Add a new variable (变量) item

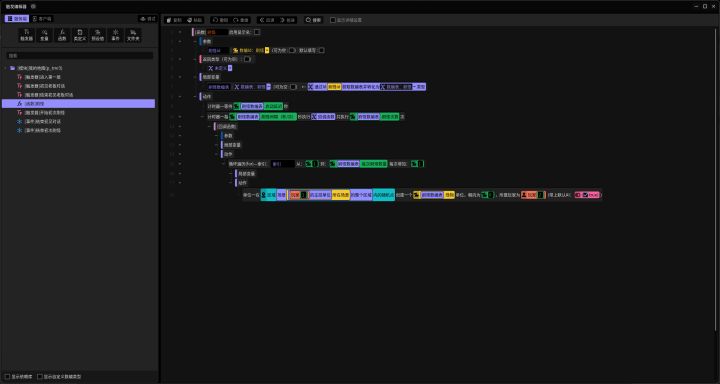pos(45,35)
